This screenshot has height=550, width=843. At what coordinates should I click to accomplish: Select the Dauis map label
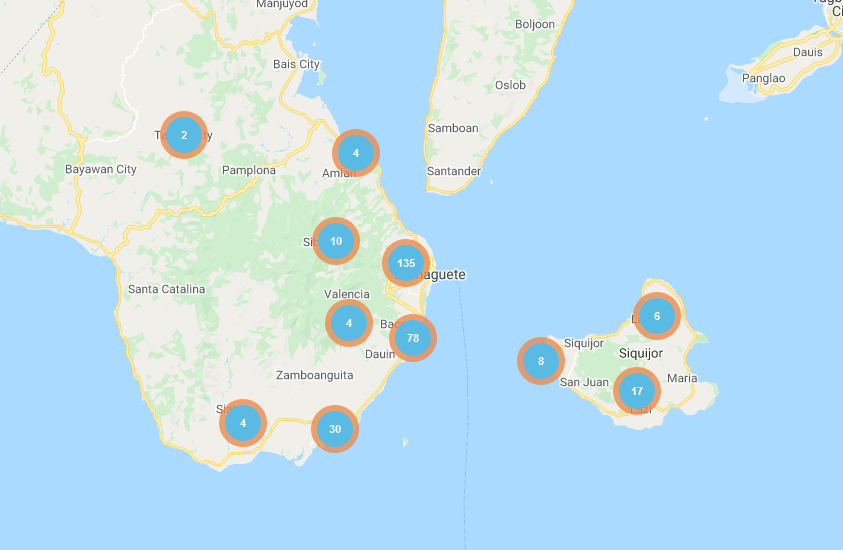(x=808, y=52)
